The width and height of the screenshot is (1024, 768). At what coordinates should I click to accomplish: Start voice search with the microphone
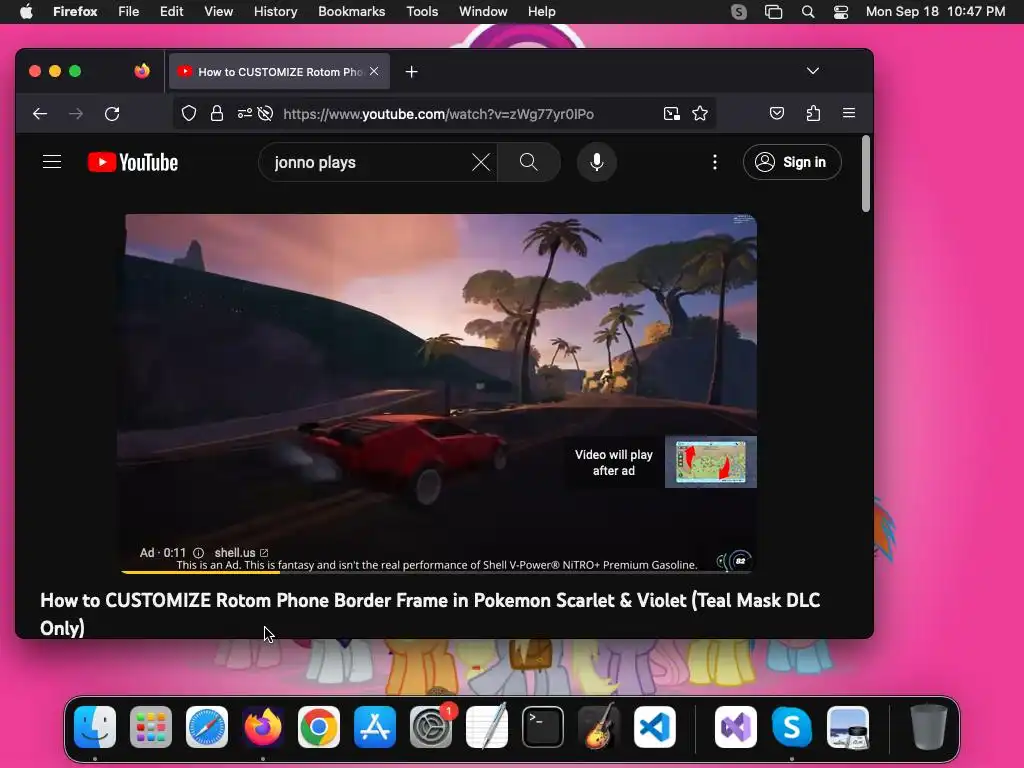pos(596,162)
